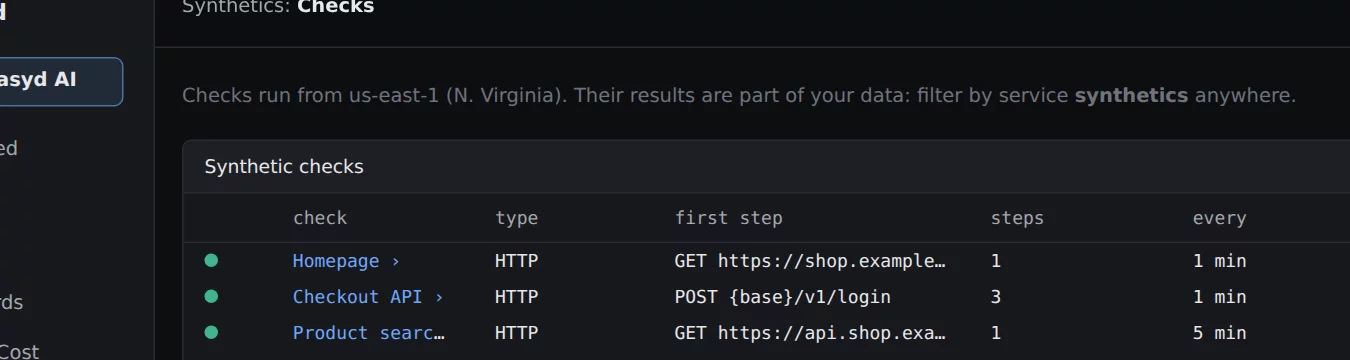Click the 'type' column header
The height and width of the screenshot is (360, 1350).
516,218
